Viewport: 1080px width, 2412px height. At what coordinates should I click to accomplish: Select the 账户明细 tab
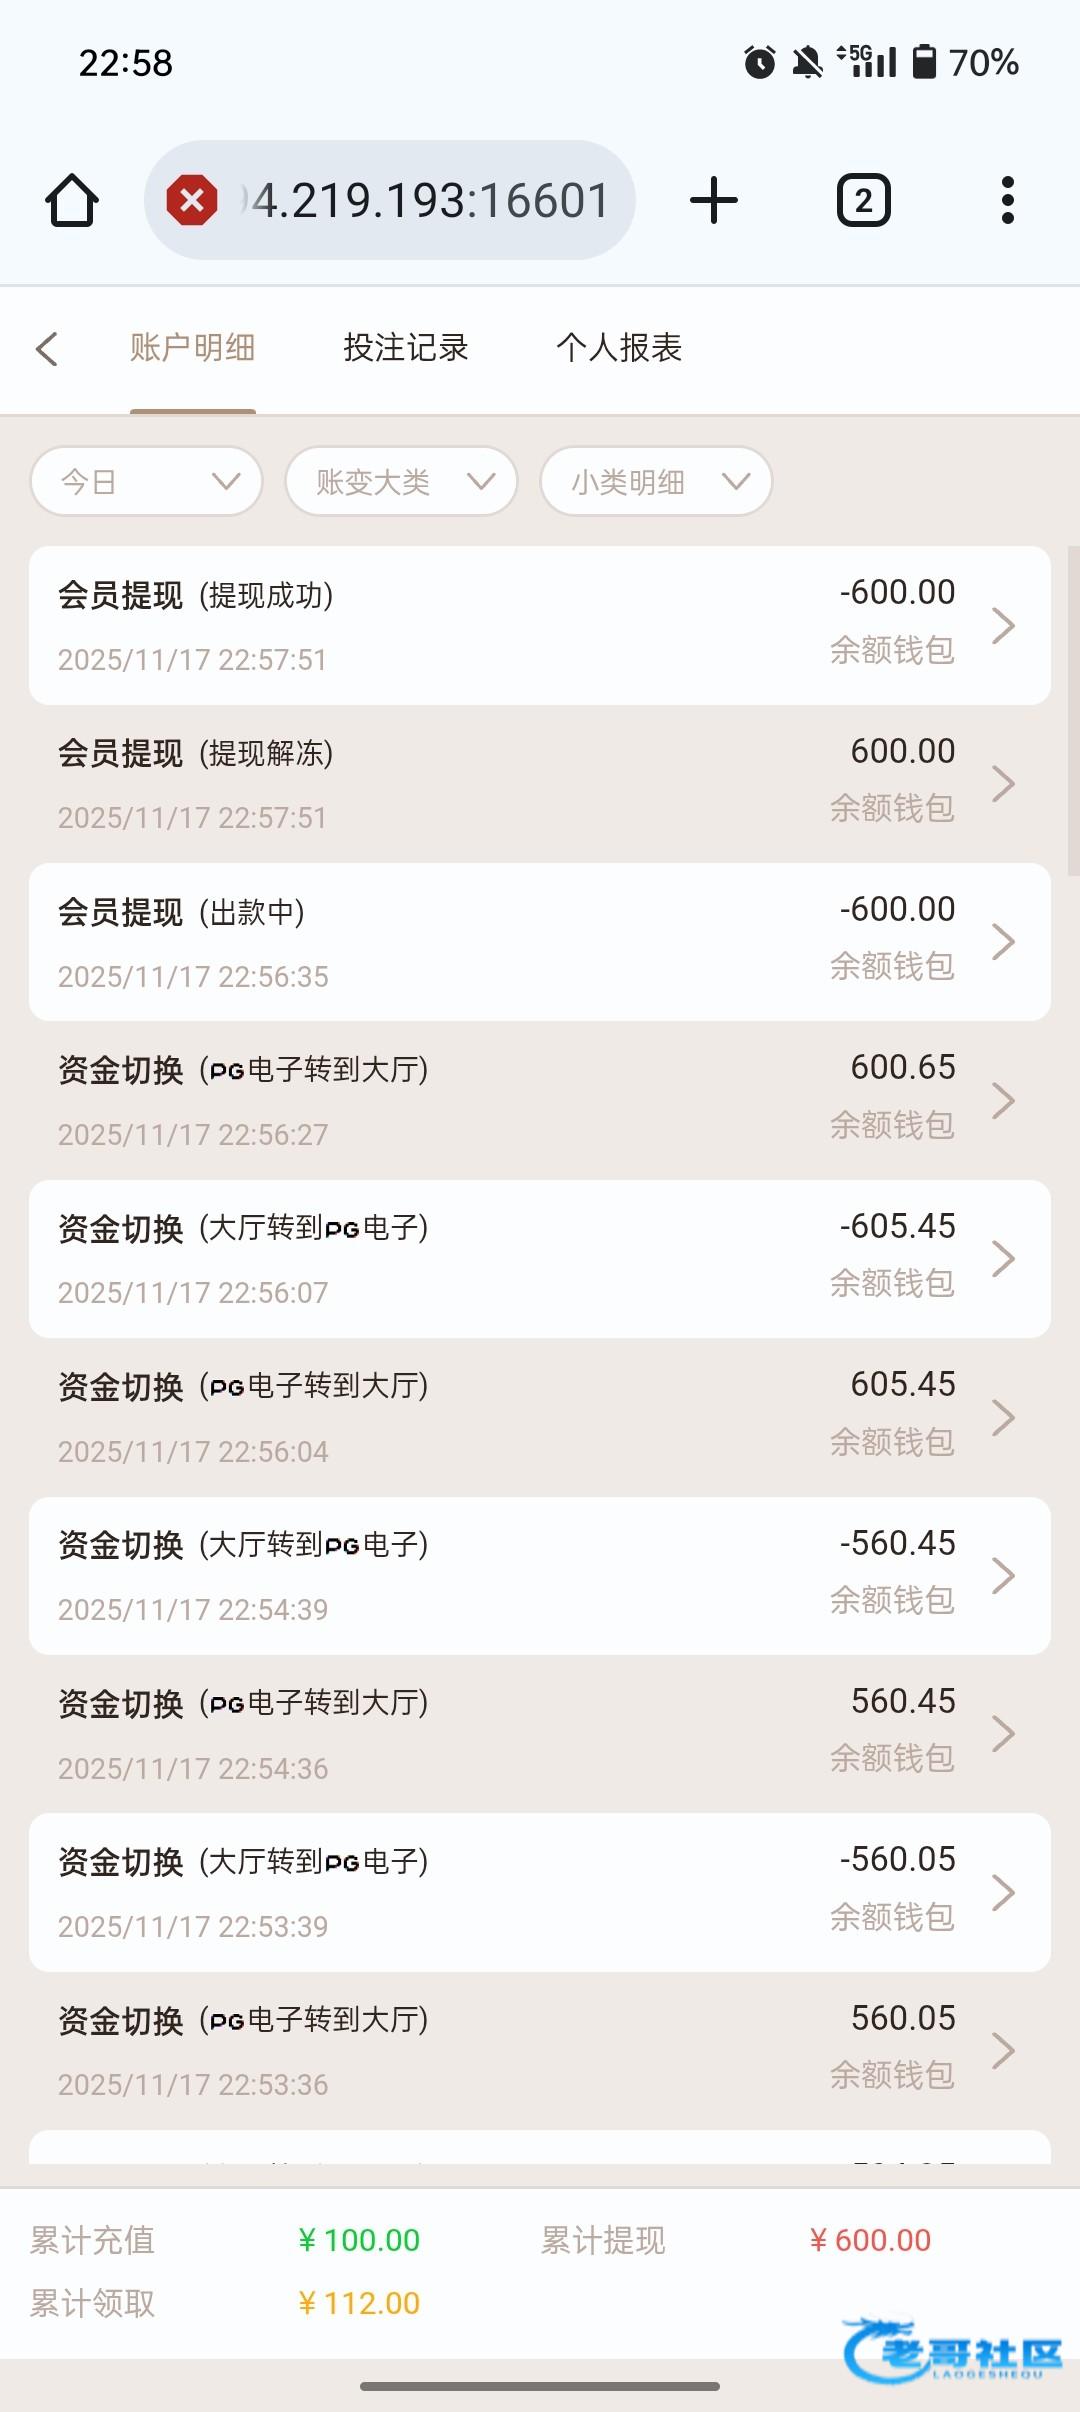(x=192, y=348)
